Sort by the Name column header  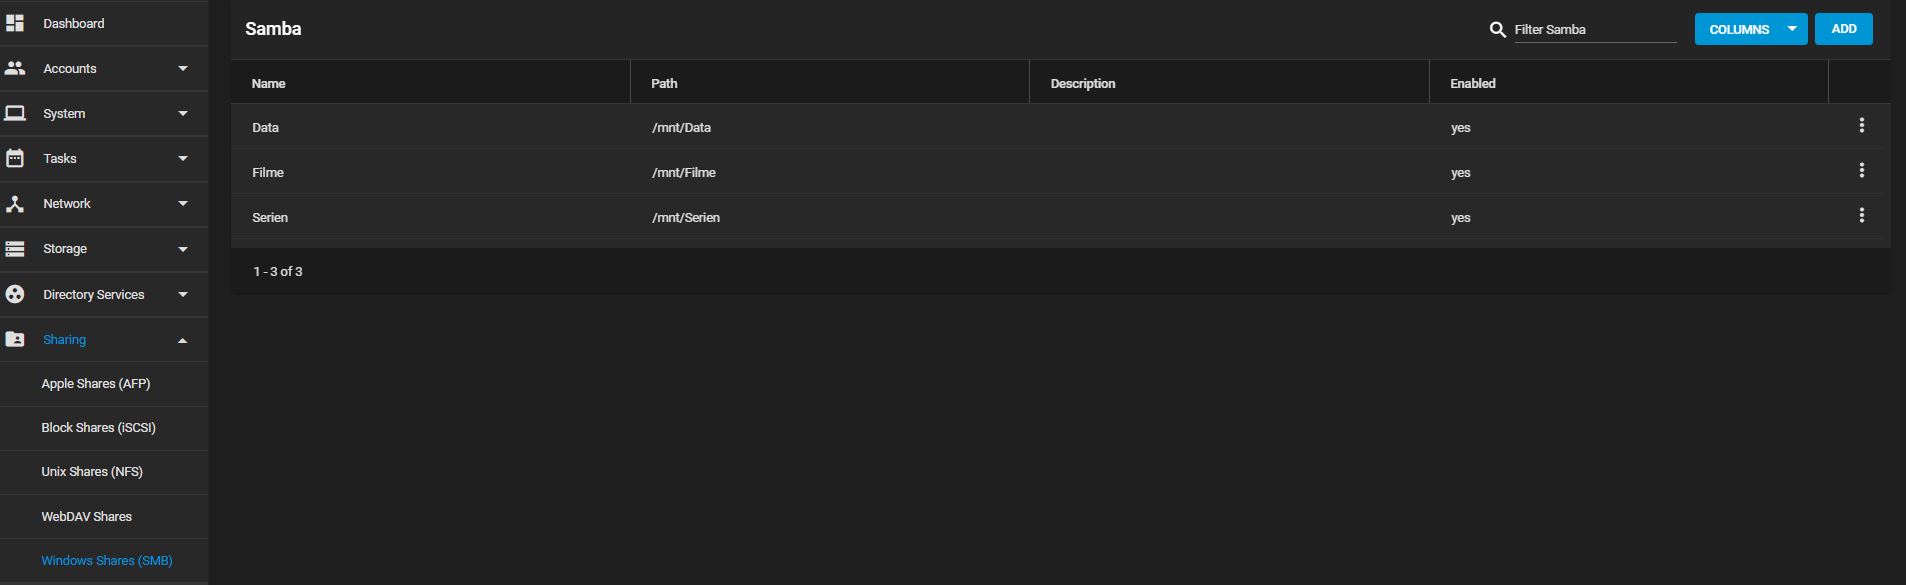[268, 83]
